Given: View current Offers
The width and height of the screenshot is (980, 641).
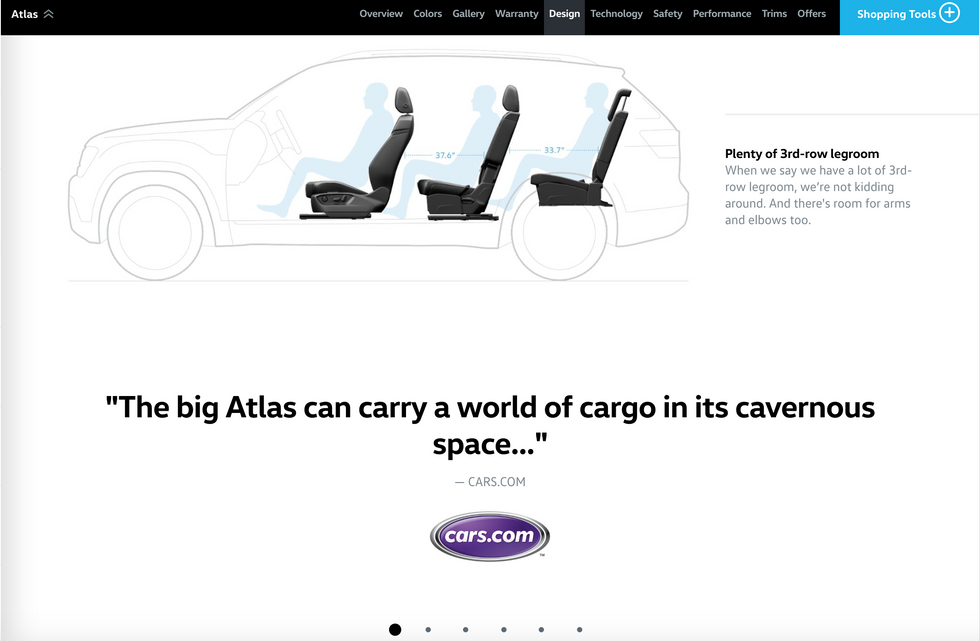Looking at the screenshot, I should click(x=811, y=14).
